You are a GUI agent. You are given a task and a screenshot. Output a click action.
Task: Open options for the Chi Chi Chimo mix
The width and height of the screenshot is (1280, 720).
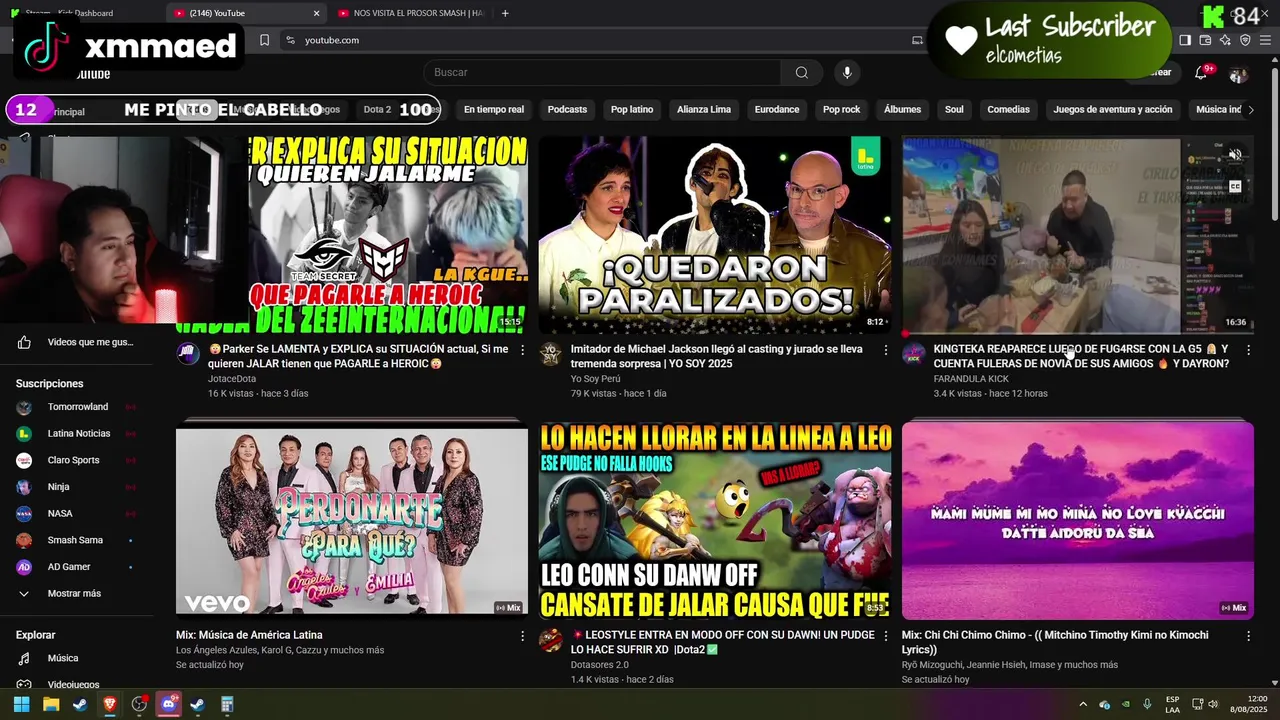1248,636
